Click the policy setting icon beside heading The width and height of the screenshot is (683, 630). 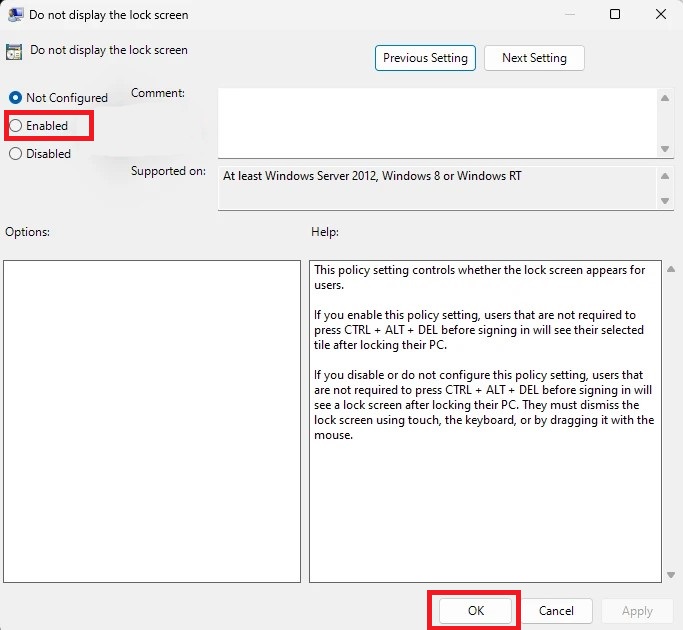tap(14, 51)
